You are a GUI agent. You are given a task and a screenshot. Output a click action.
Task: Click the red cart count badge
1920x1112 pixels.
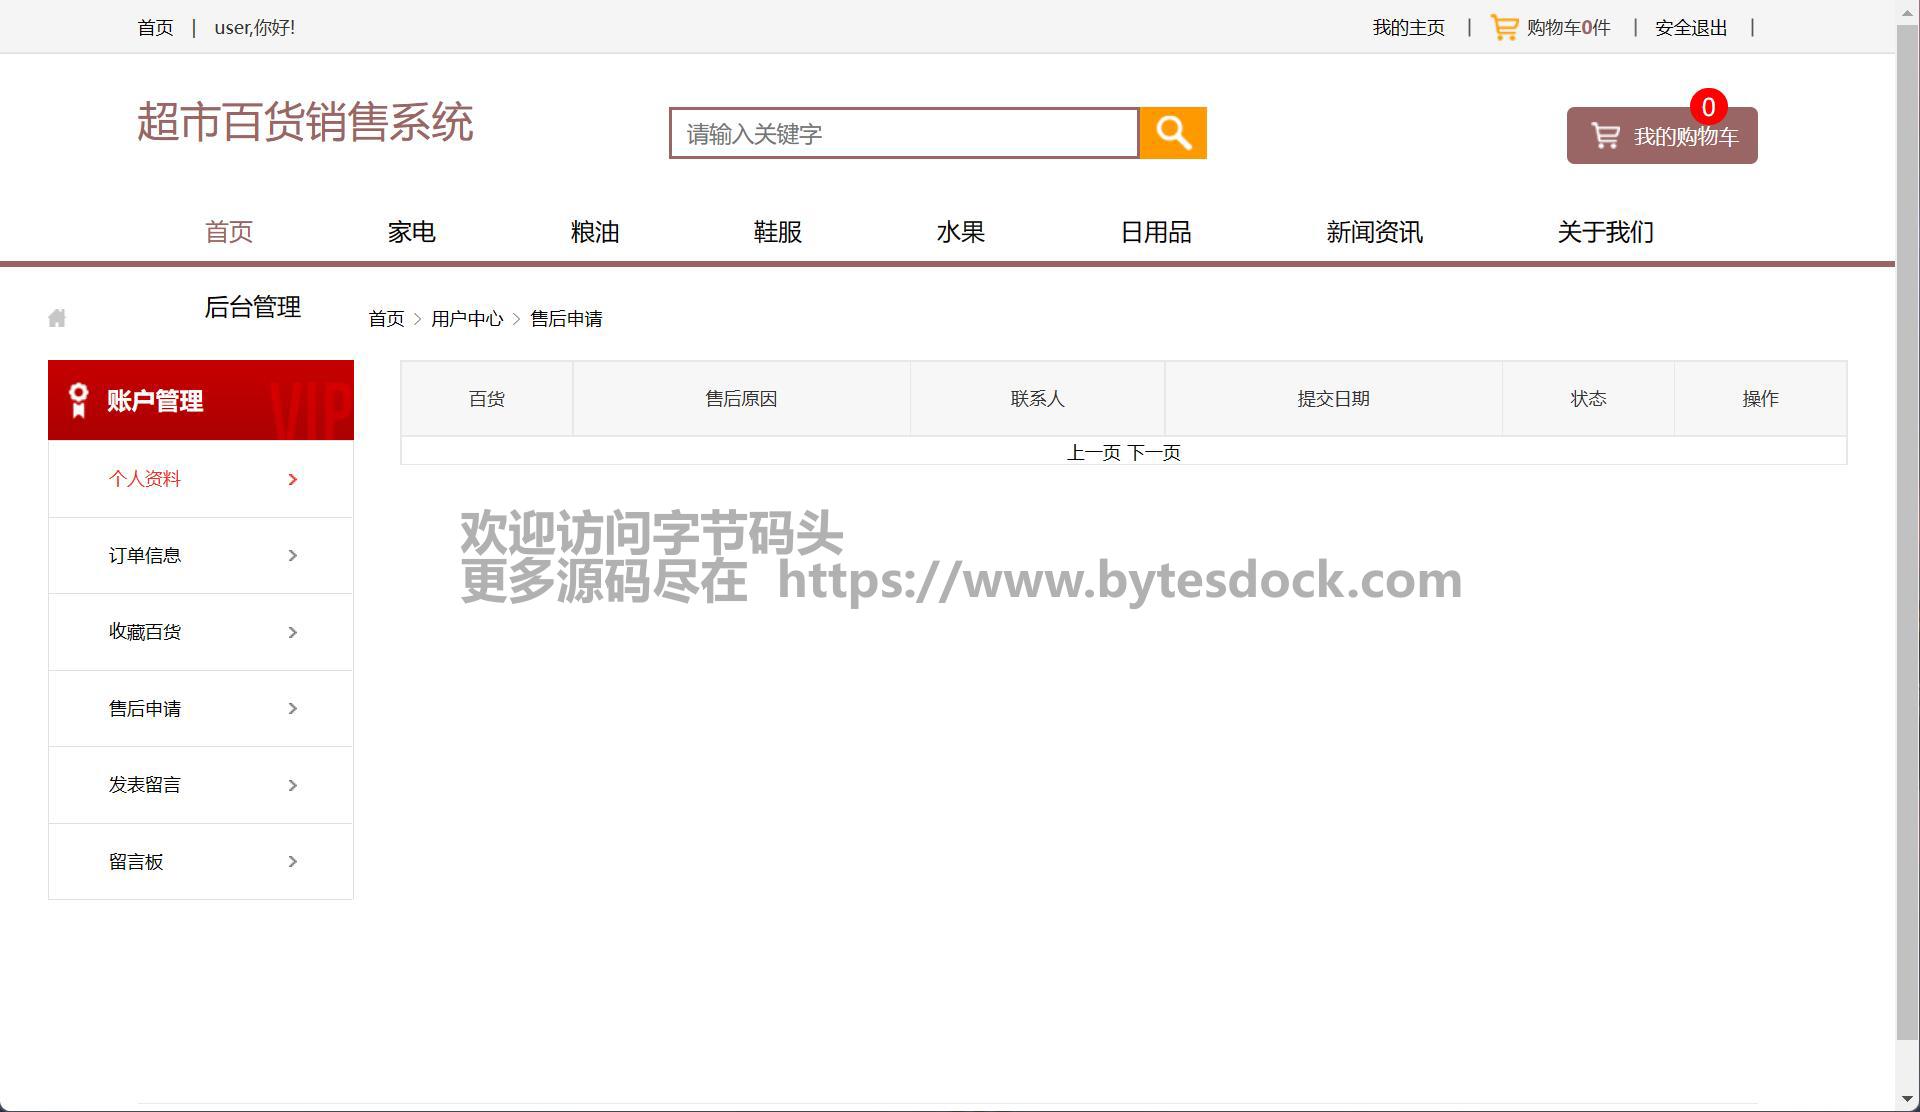point(1708,107)
